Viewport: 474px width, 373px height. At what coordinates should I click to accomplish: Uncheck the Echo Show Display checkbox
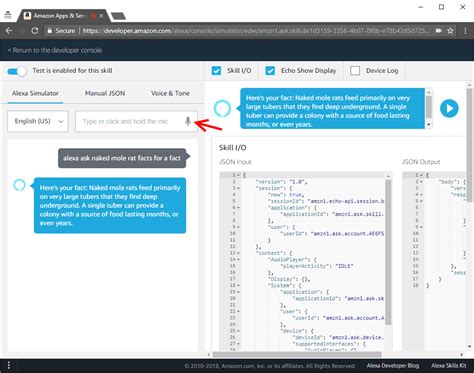tap(270, 71)
